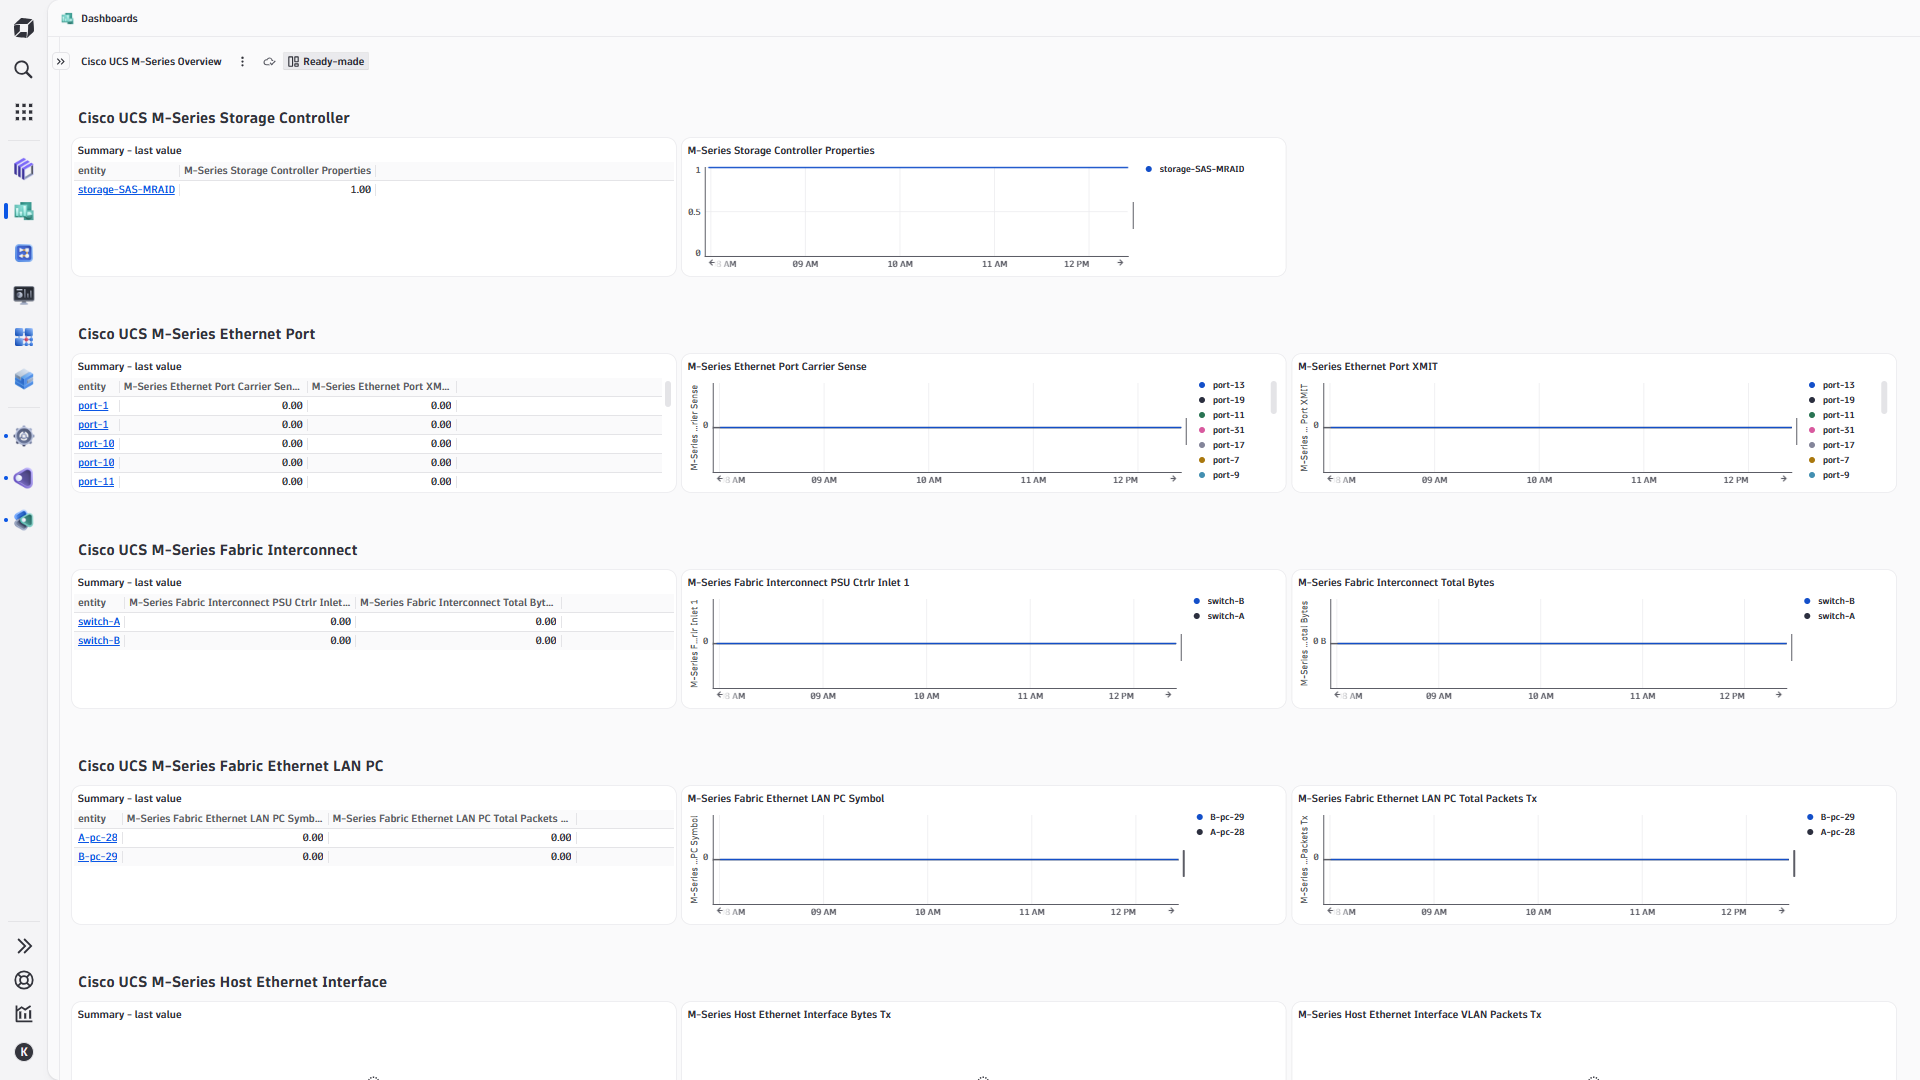Screen dimensions: 1920x1080
Task: Open the blue tiles app with red dot
Action: [24, 337]
